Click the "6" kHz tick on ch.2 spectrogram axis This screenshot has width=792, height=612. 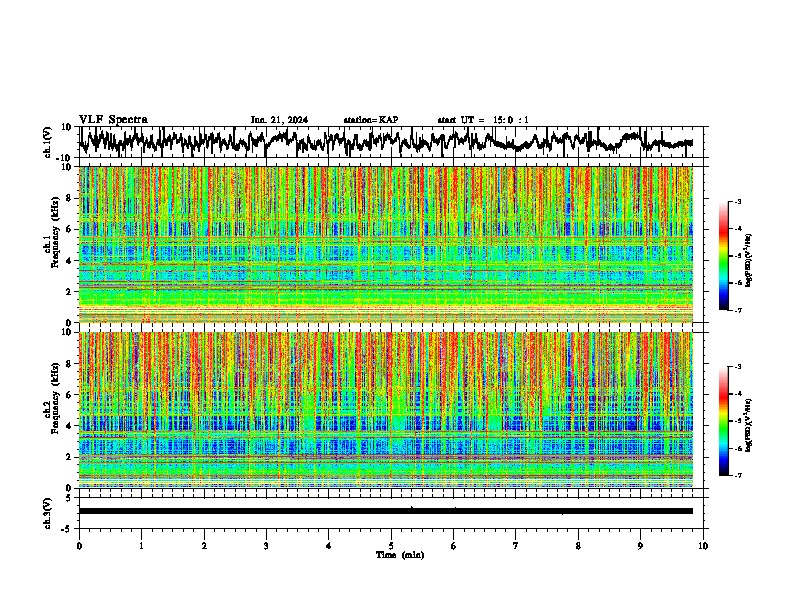click(69, 395)
